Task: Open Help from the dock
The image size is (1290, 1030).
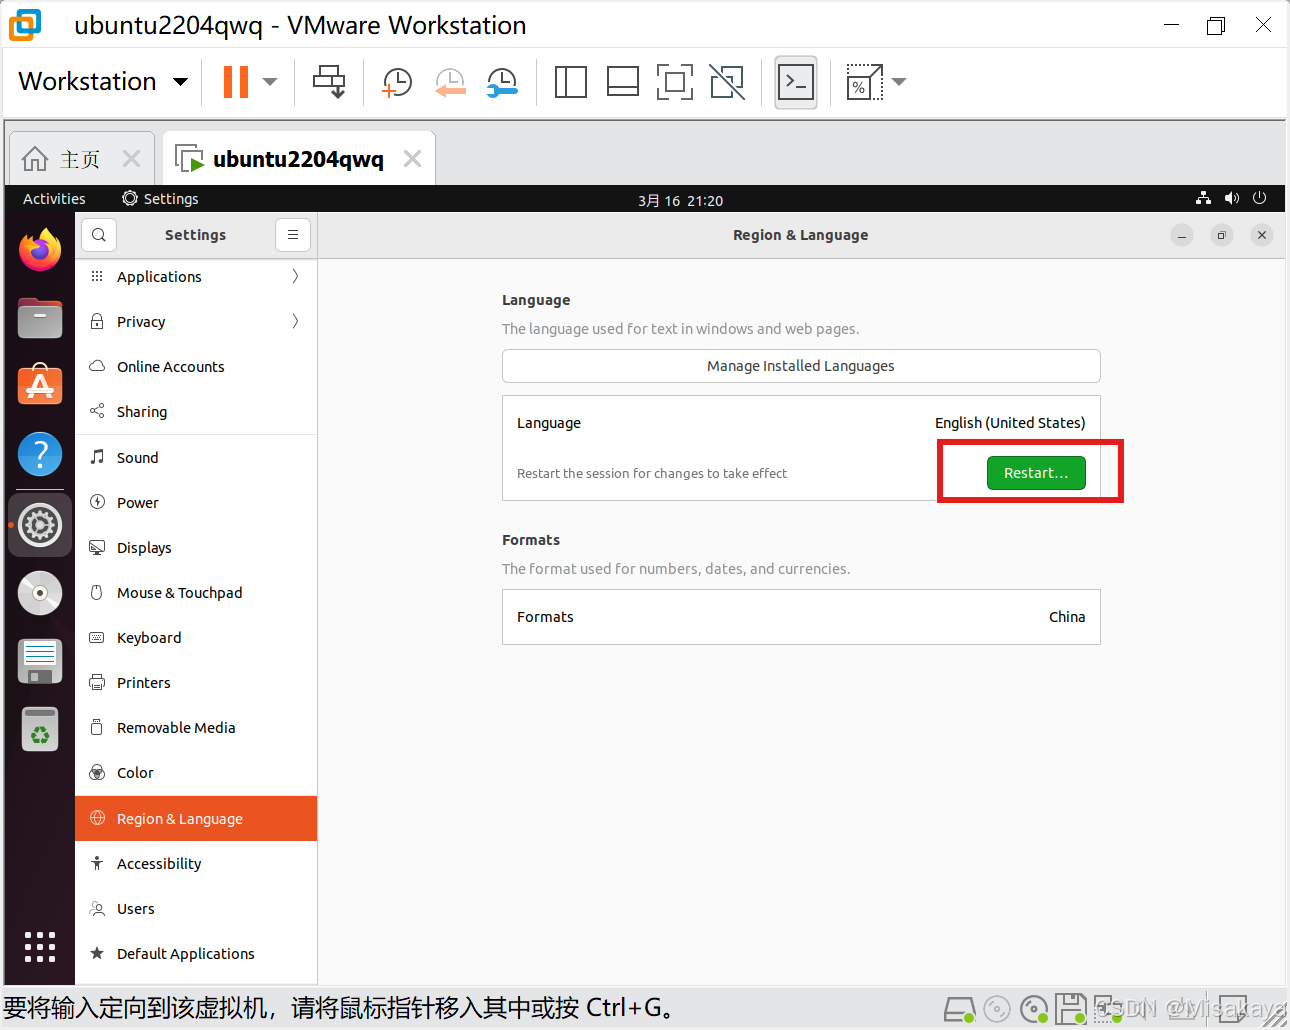Action: coord(40,455)
